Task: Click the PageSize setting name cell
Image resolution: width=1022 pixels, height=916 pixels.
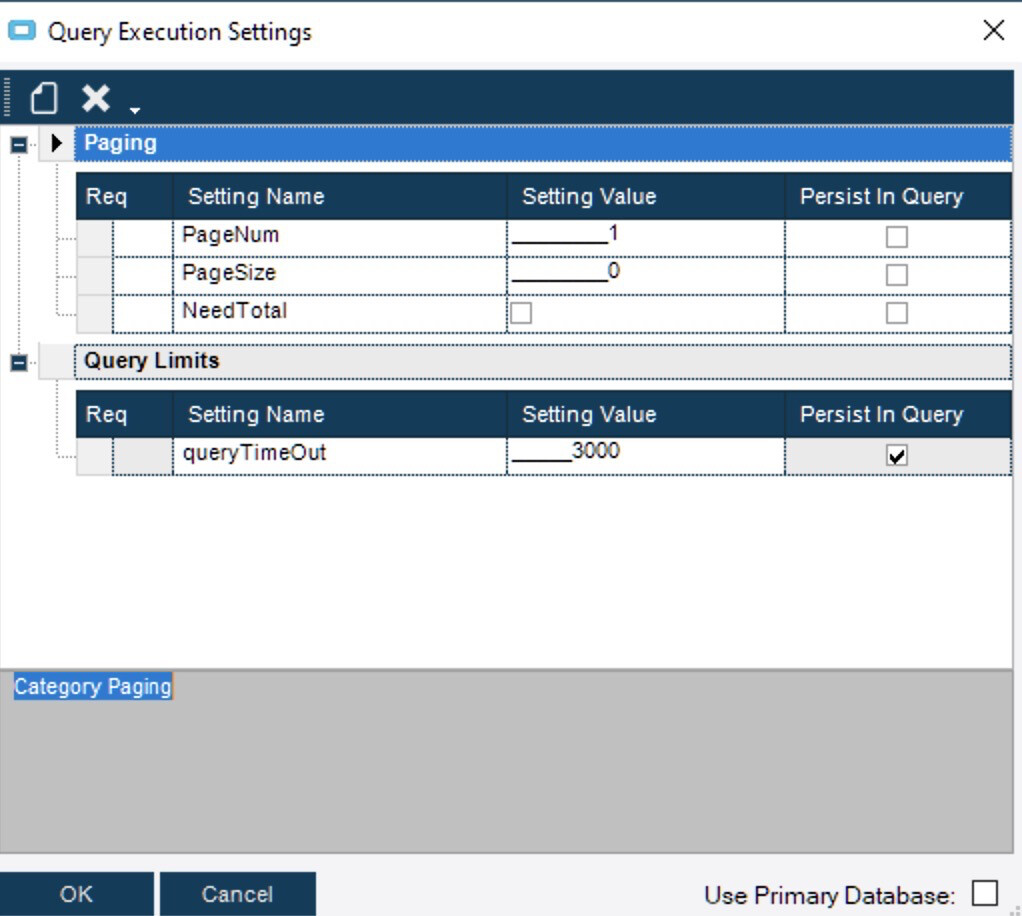Action: (340, 275)
